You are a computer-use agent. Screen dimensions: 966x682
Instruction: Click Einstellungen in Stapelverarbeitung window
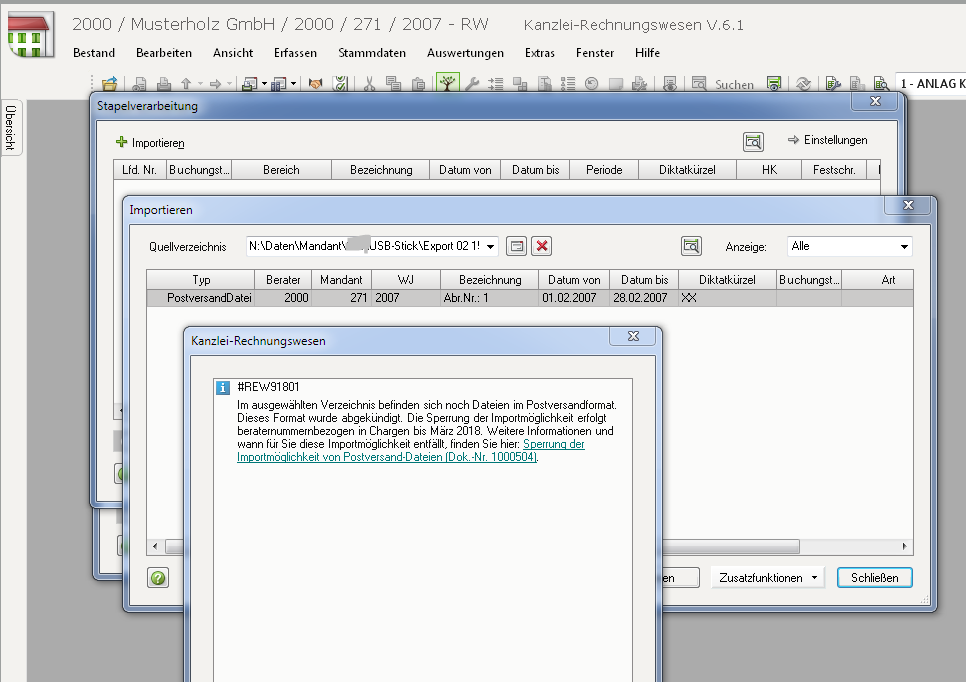coord(827,141)
